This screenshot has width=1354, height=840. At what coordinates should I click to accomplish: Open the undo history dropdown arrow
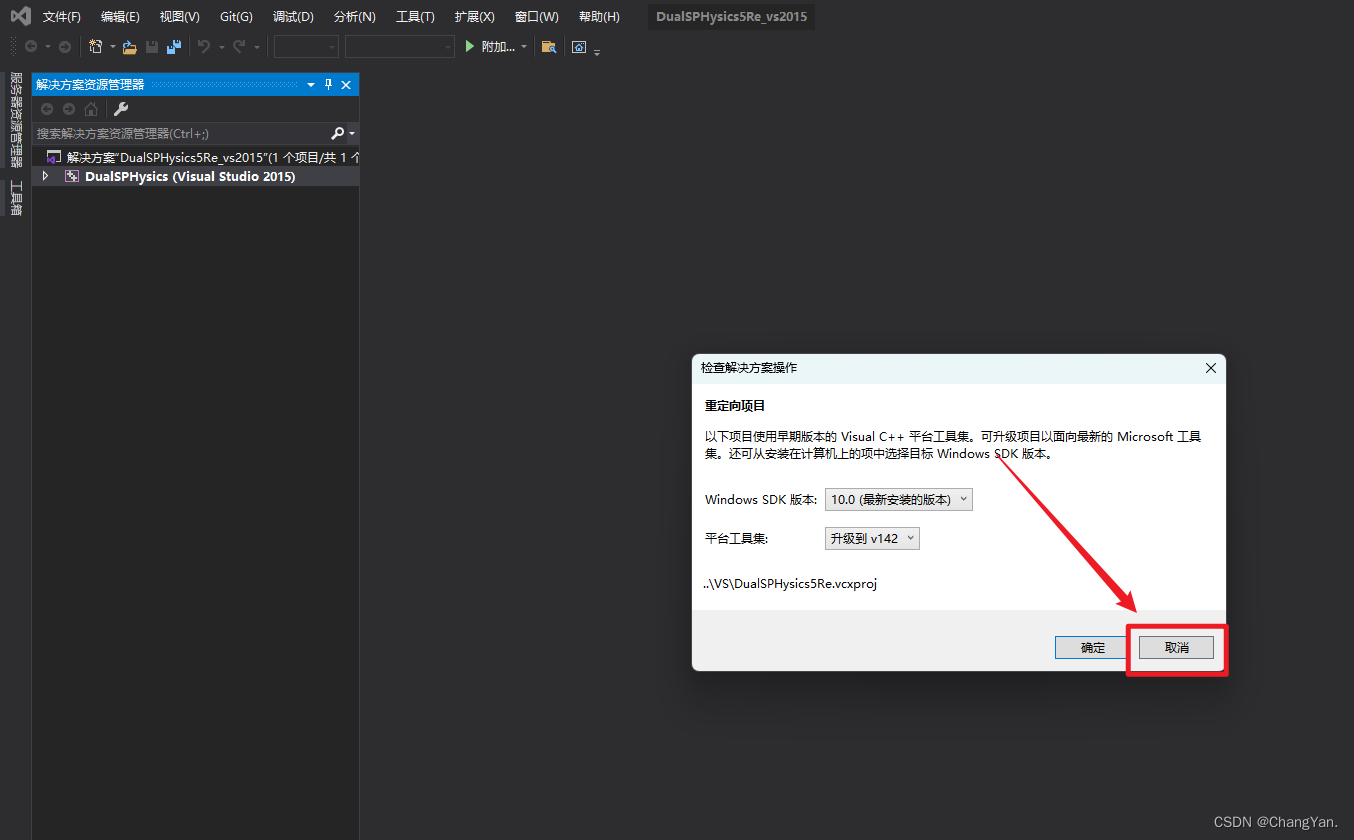click(x=221, y=47)
